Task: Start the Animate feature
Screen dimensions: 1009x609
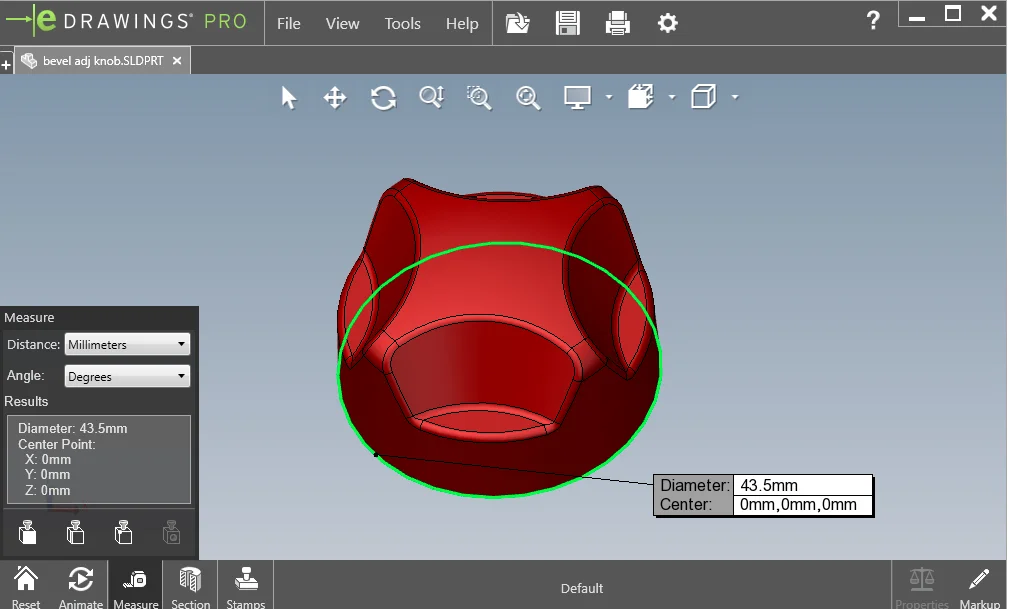Action: tap(80, 585)
